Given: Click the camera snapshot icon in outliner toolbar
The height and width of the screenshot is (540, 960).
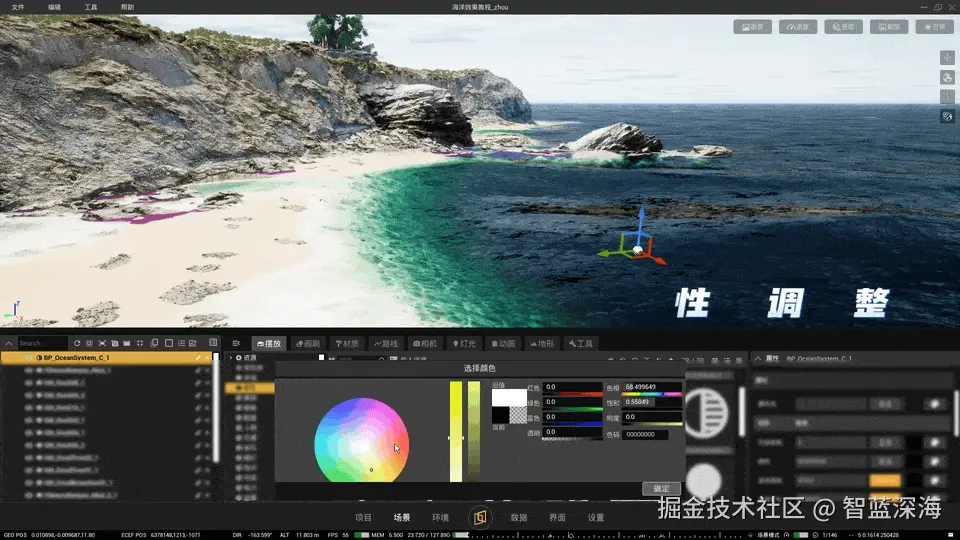Looking at the screenshot, I should pyautogui.click(x=114, y=343).
